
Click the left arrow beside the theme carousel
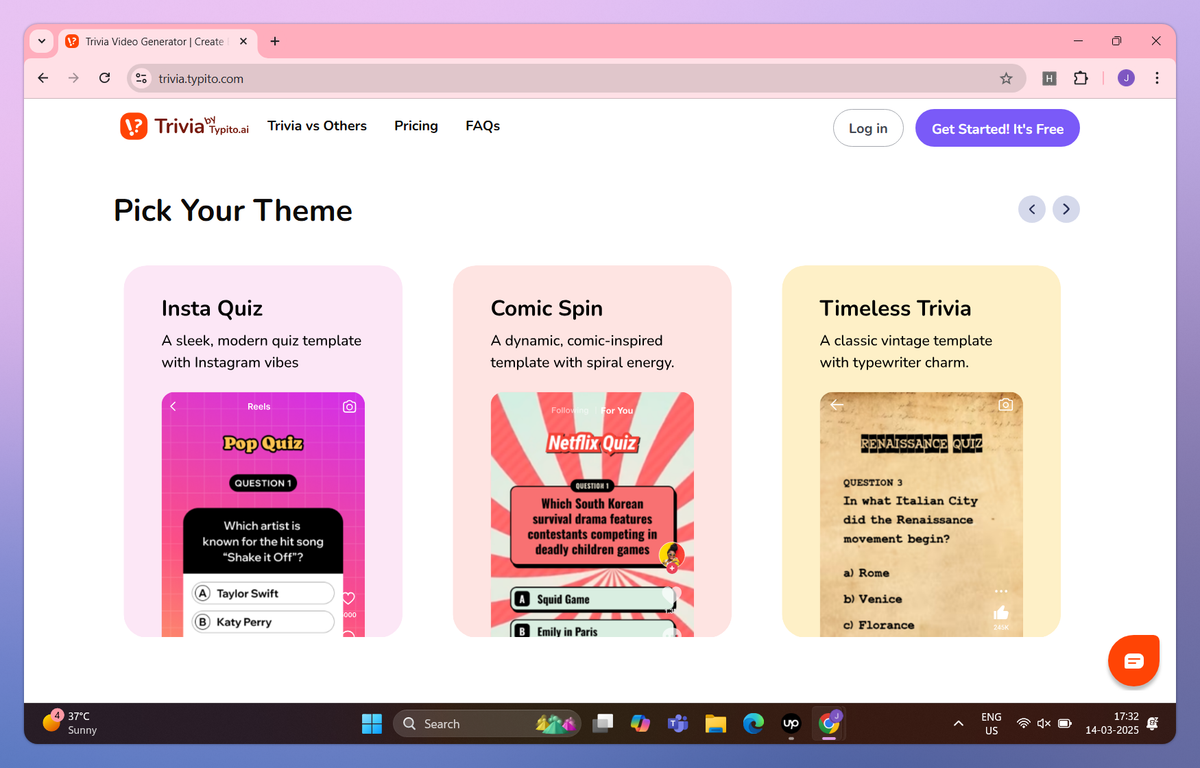coord(1032,209)
